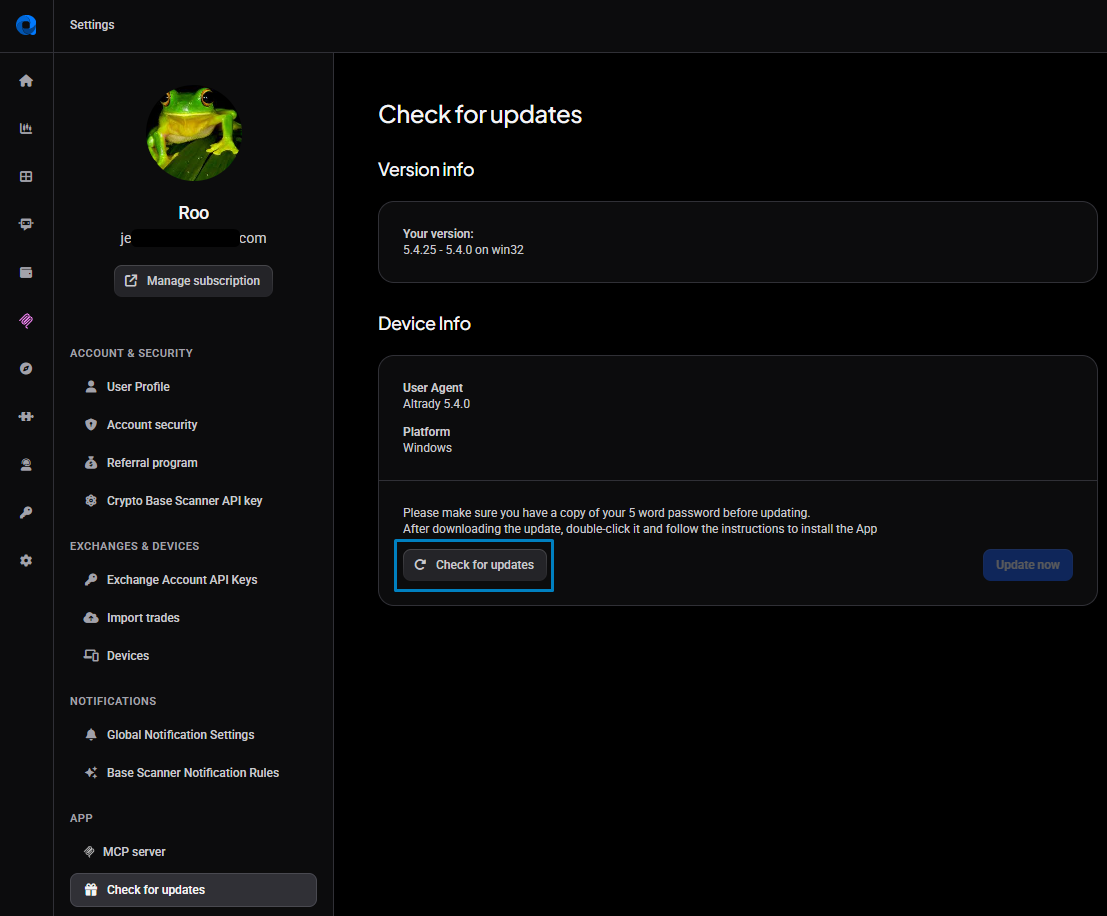Click the Check for updates refresh button
Screen dimensions: 1107x916
pos(474,565)
